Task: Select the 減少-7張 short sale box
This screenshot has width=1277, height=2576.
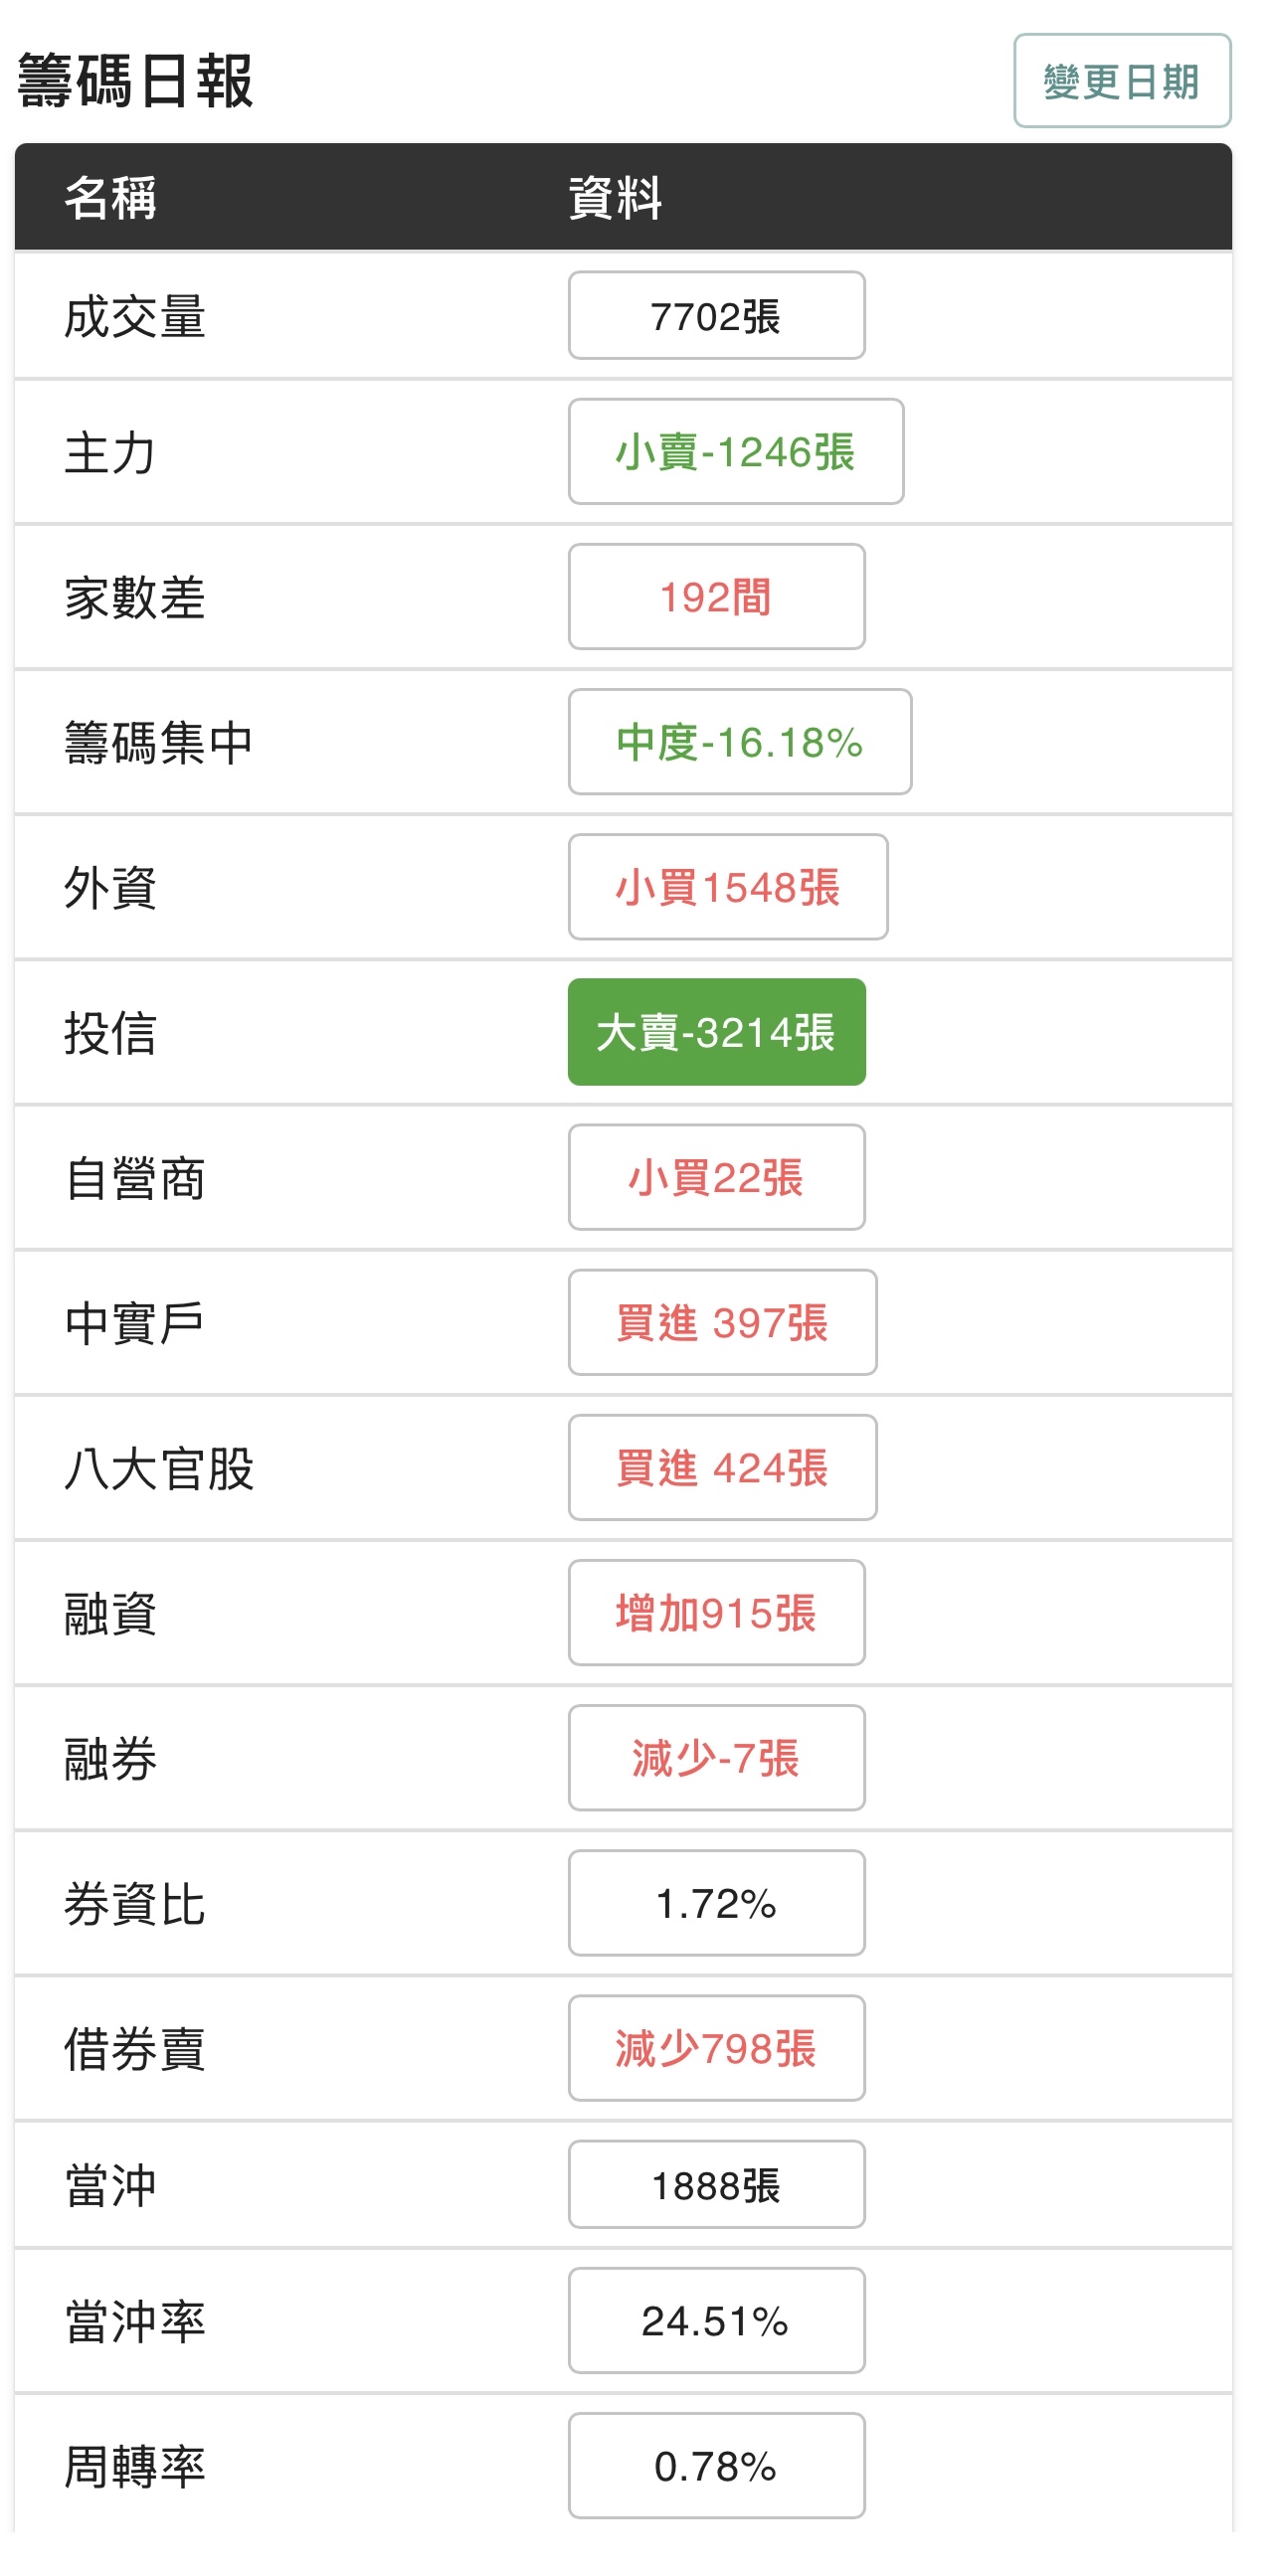Action: 716,1757
